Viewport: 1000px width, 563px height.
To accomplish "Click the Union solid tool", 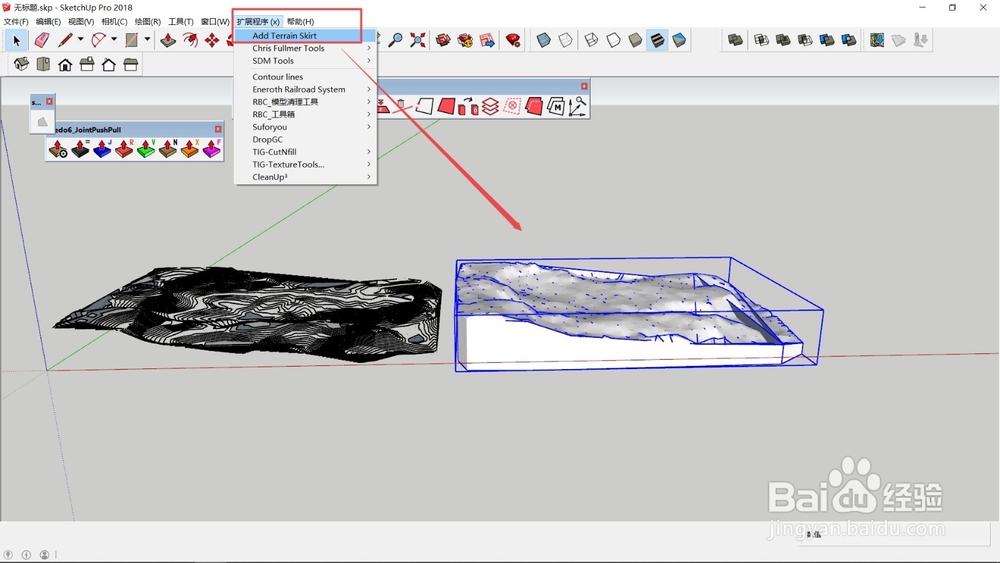I will point(783,40).
